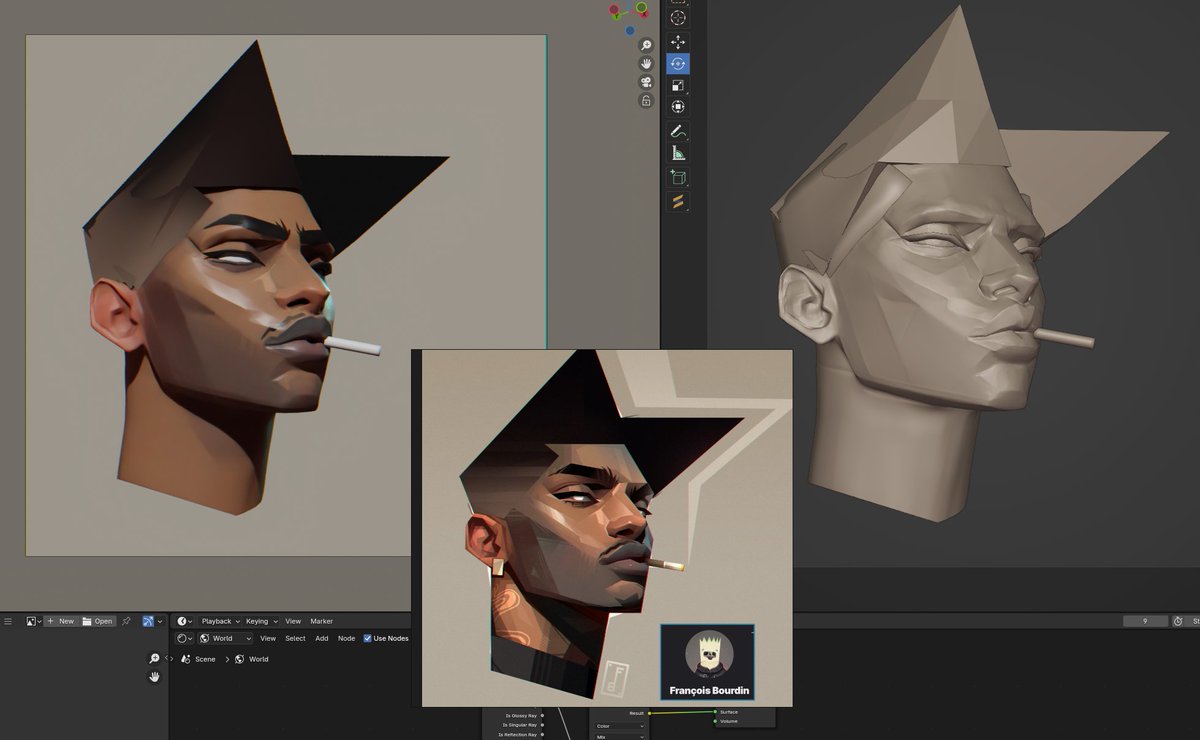
Task: Click the New image button
Action: pyautogui.click(x=60, y=621)
